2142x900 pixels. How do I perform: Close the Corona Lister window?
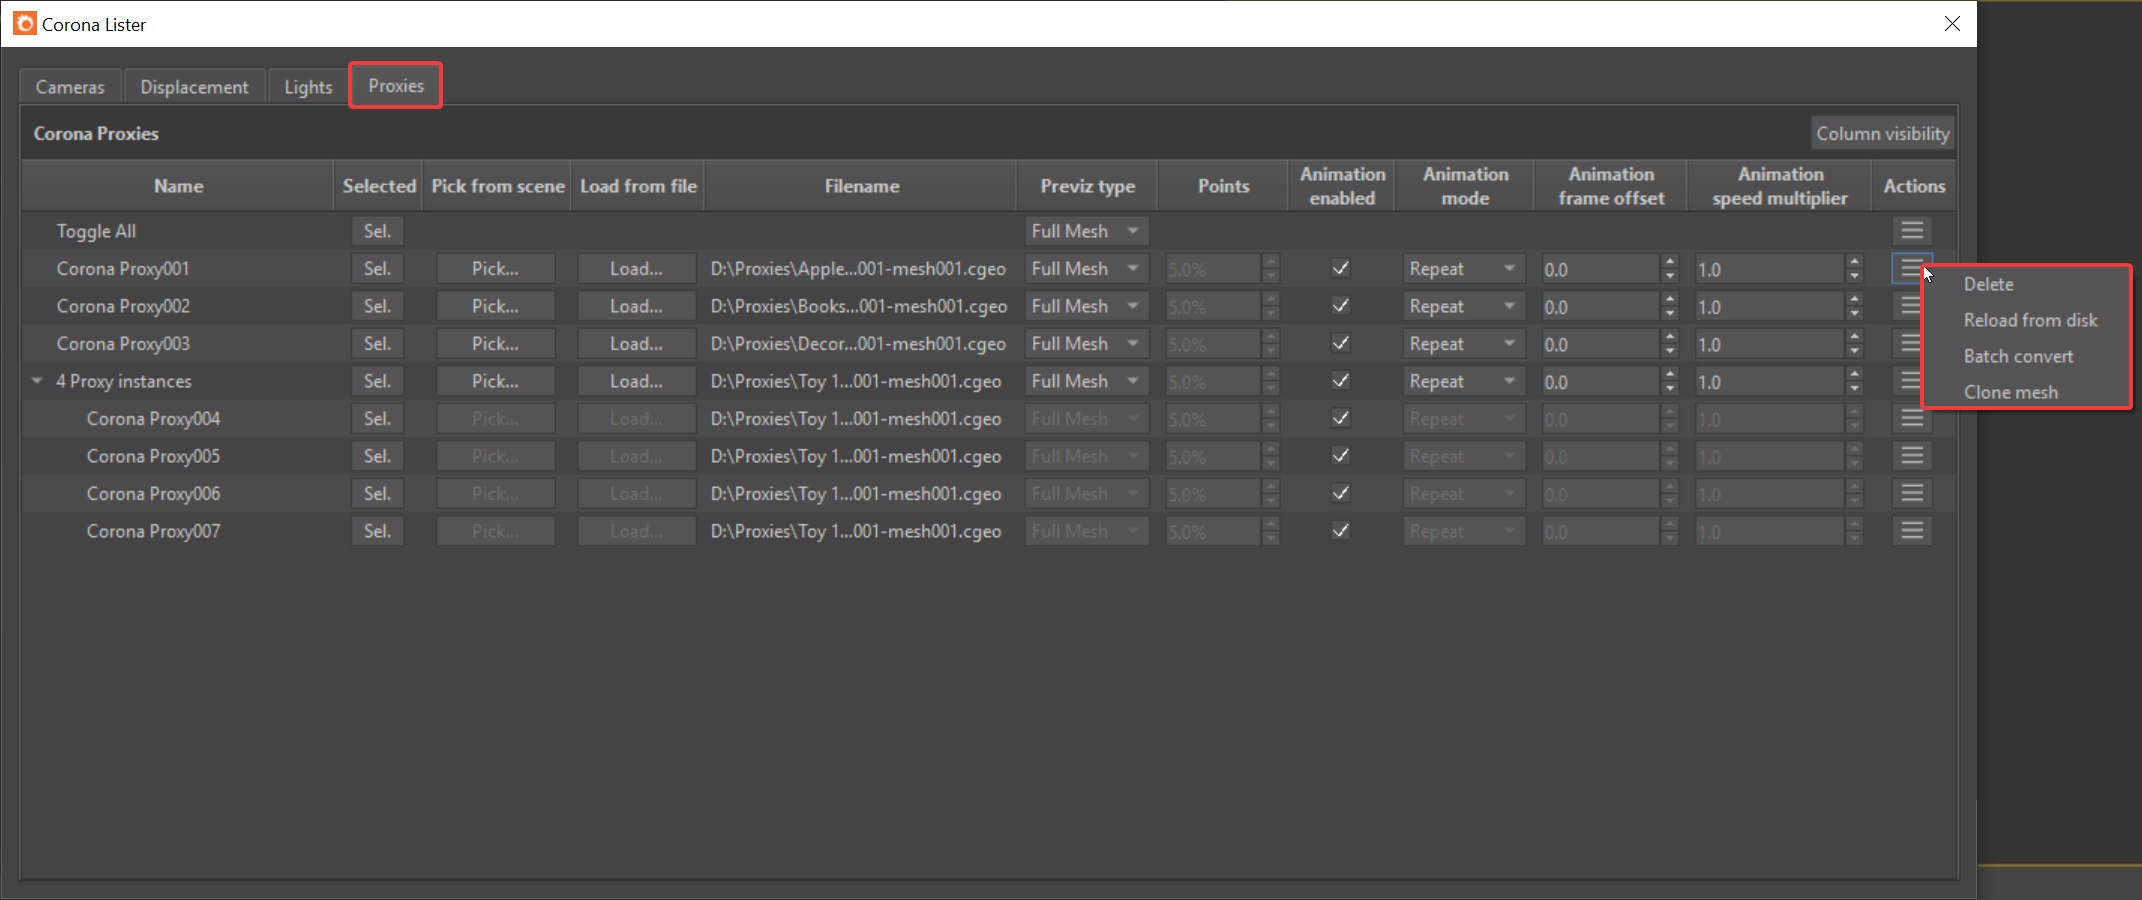pos(1952,23)
